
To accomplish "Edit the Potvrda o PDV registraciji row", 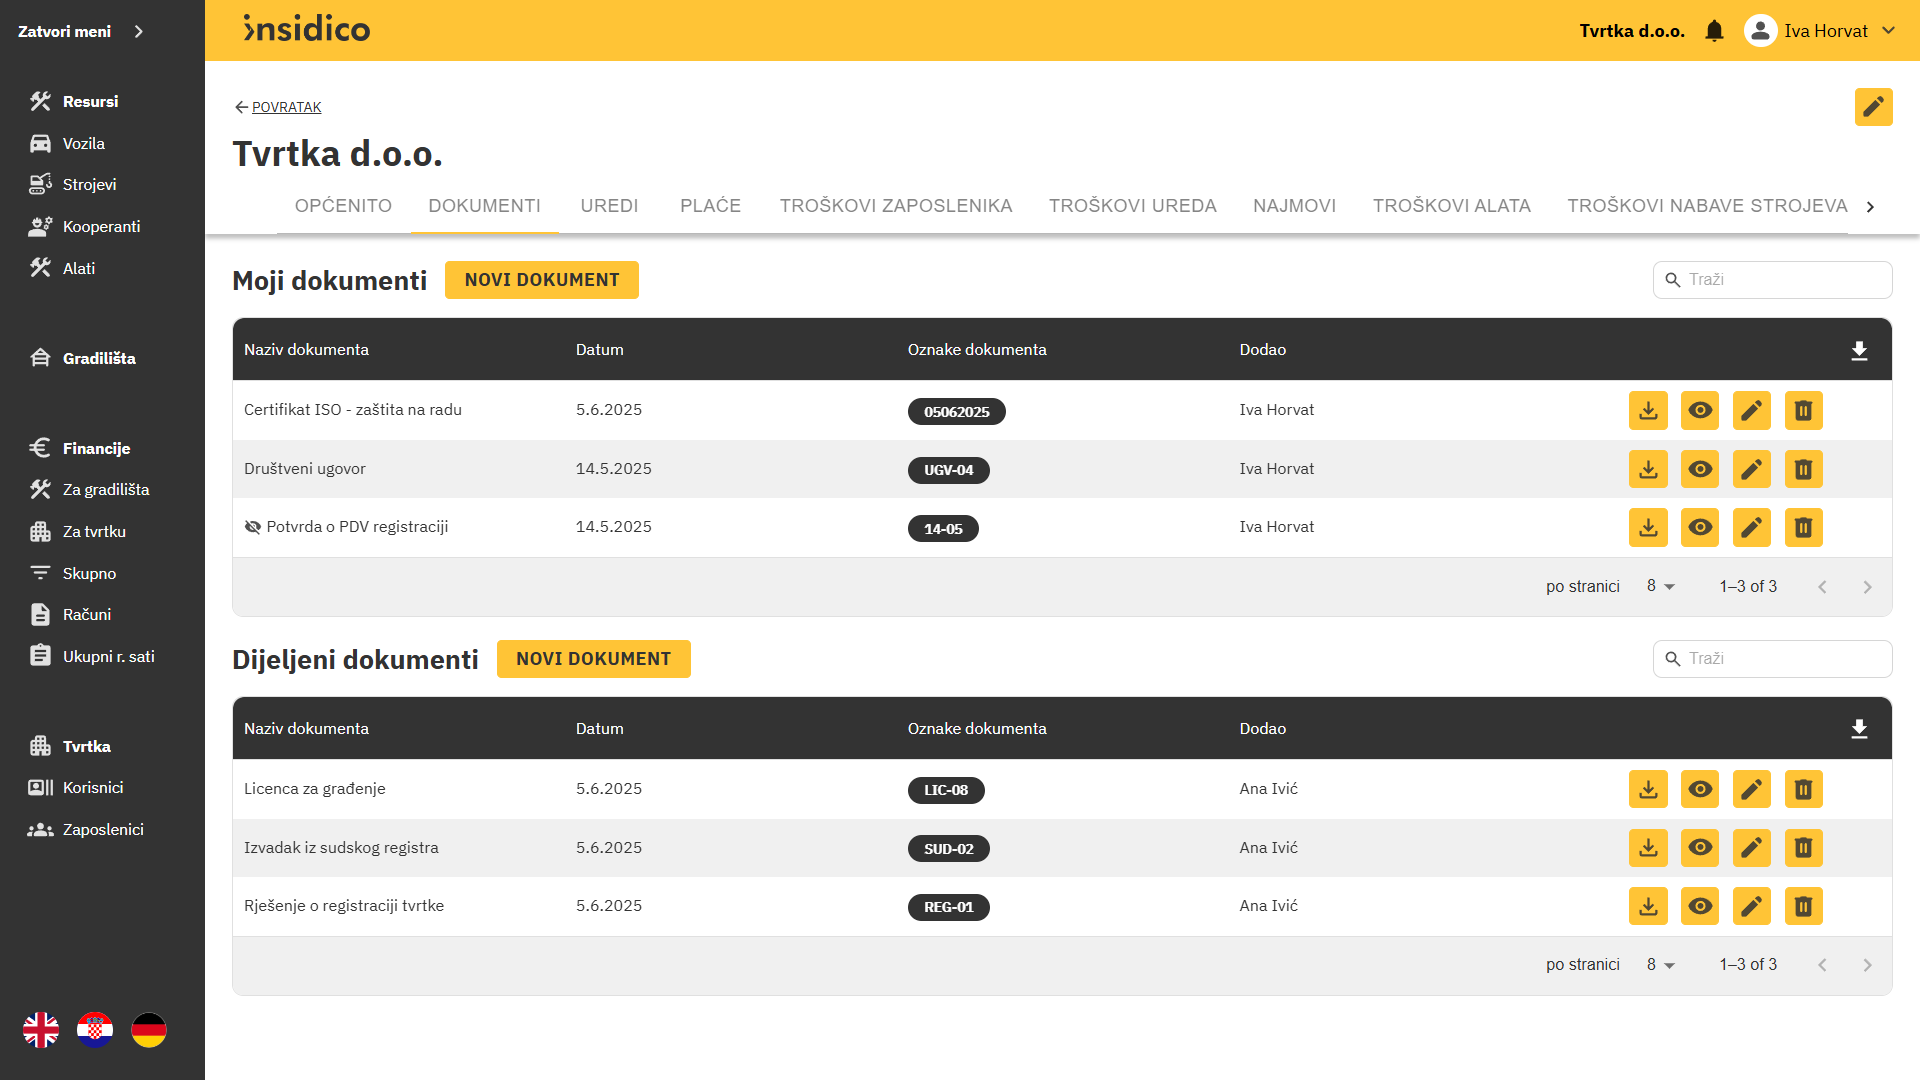I will pos(1751,527).
